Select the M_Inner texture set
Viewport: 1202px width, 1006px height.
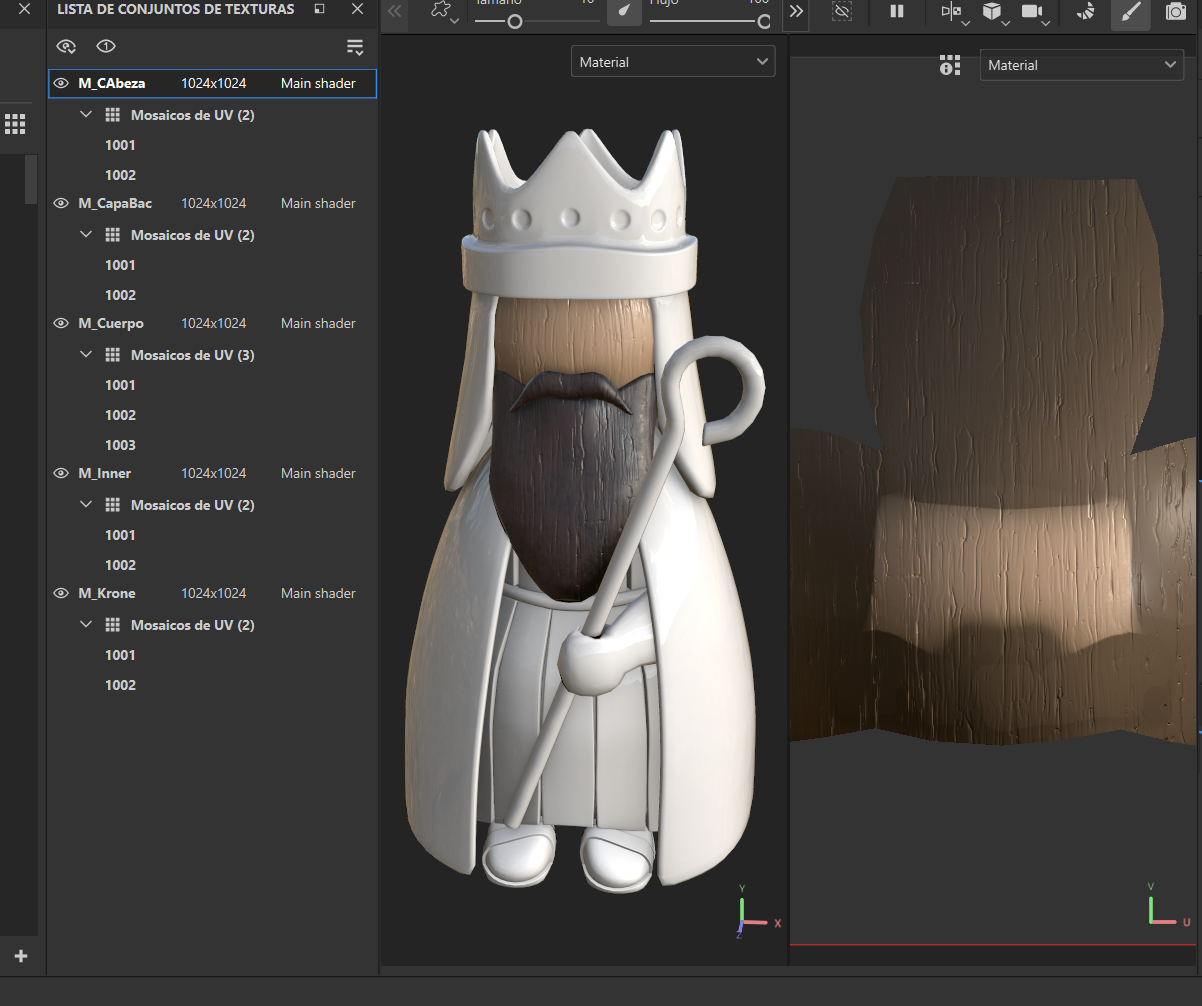click(105, 473)
